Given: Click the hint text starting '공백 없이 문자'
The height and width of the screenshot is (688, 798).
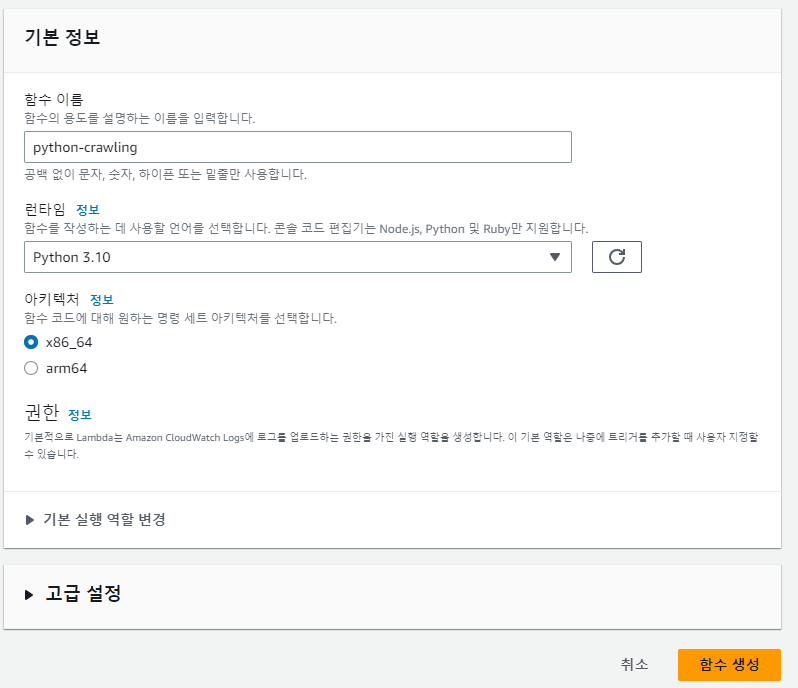Looking at the screenshot, I should tap(165, 175).
